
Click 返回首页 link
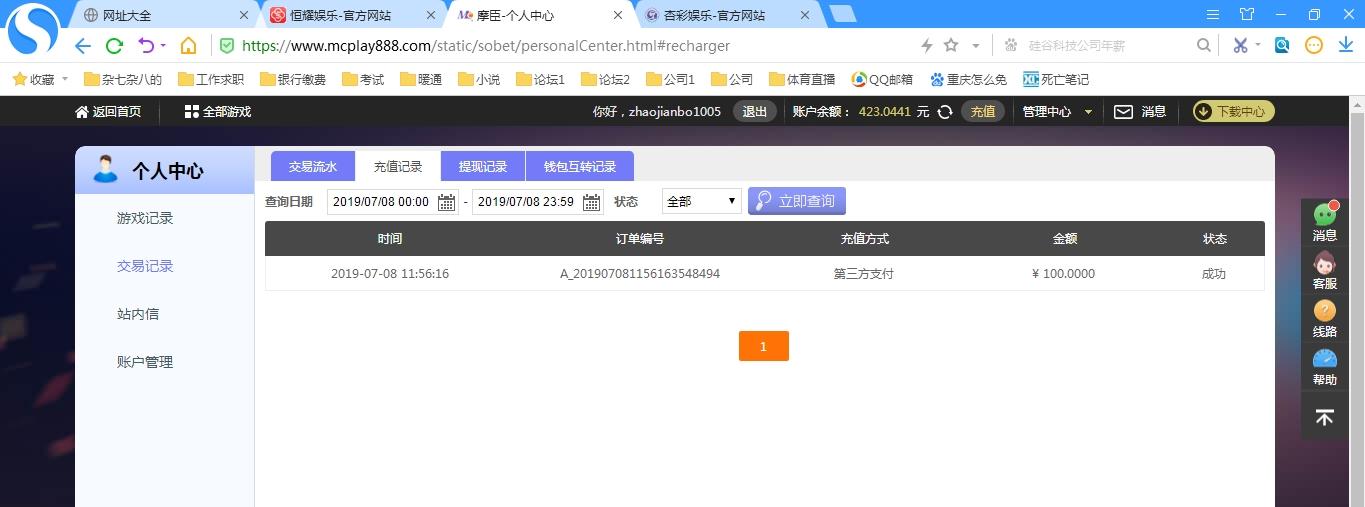click(x=108, y=112)
